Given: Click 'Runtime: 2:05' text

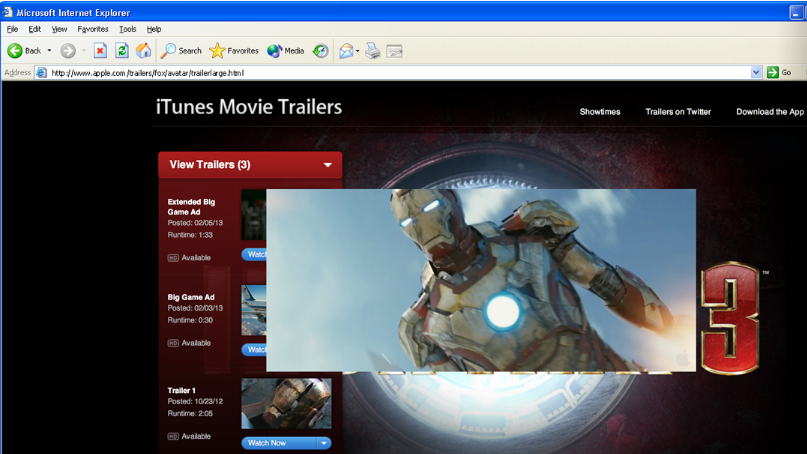Looking at the screenshot, I should pyautogui.click(x=190, y=413).
